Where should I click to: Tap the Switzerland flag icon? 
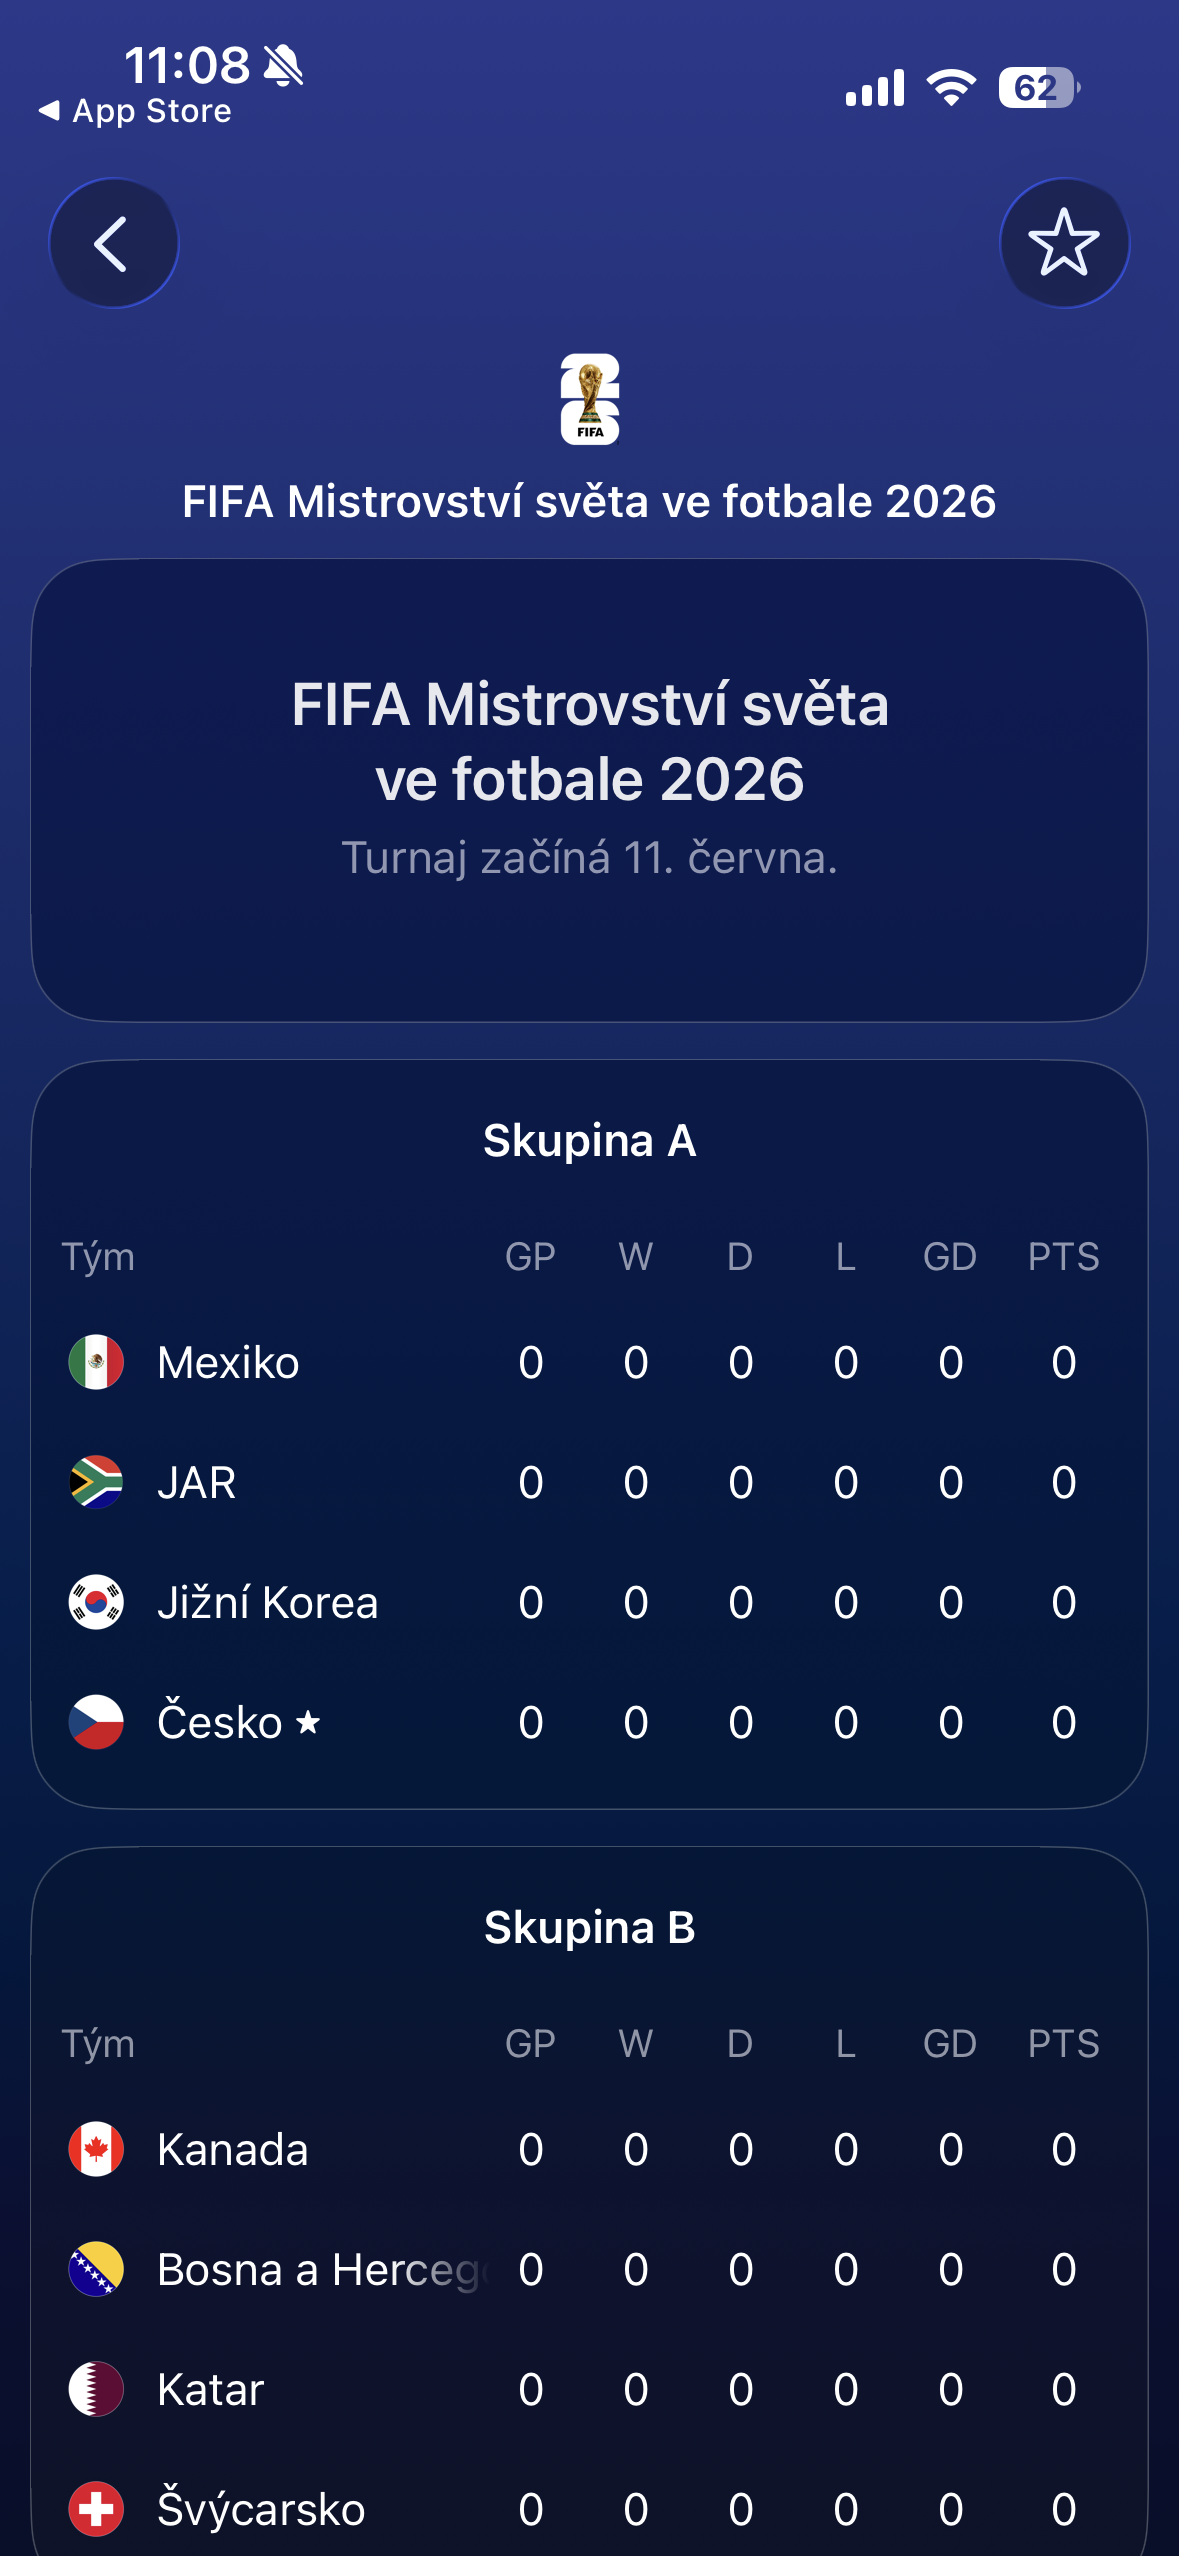coord(96,2509)
